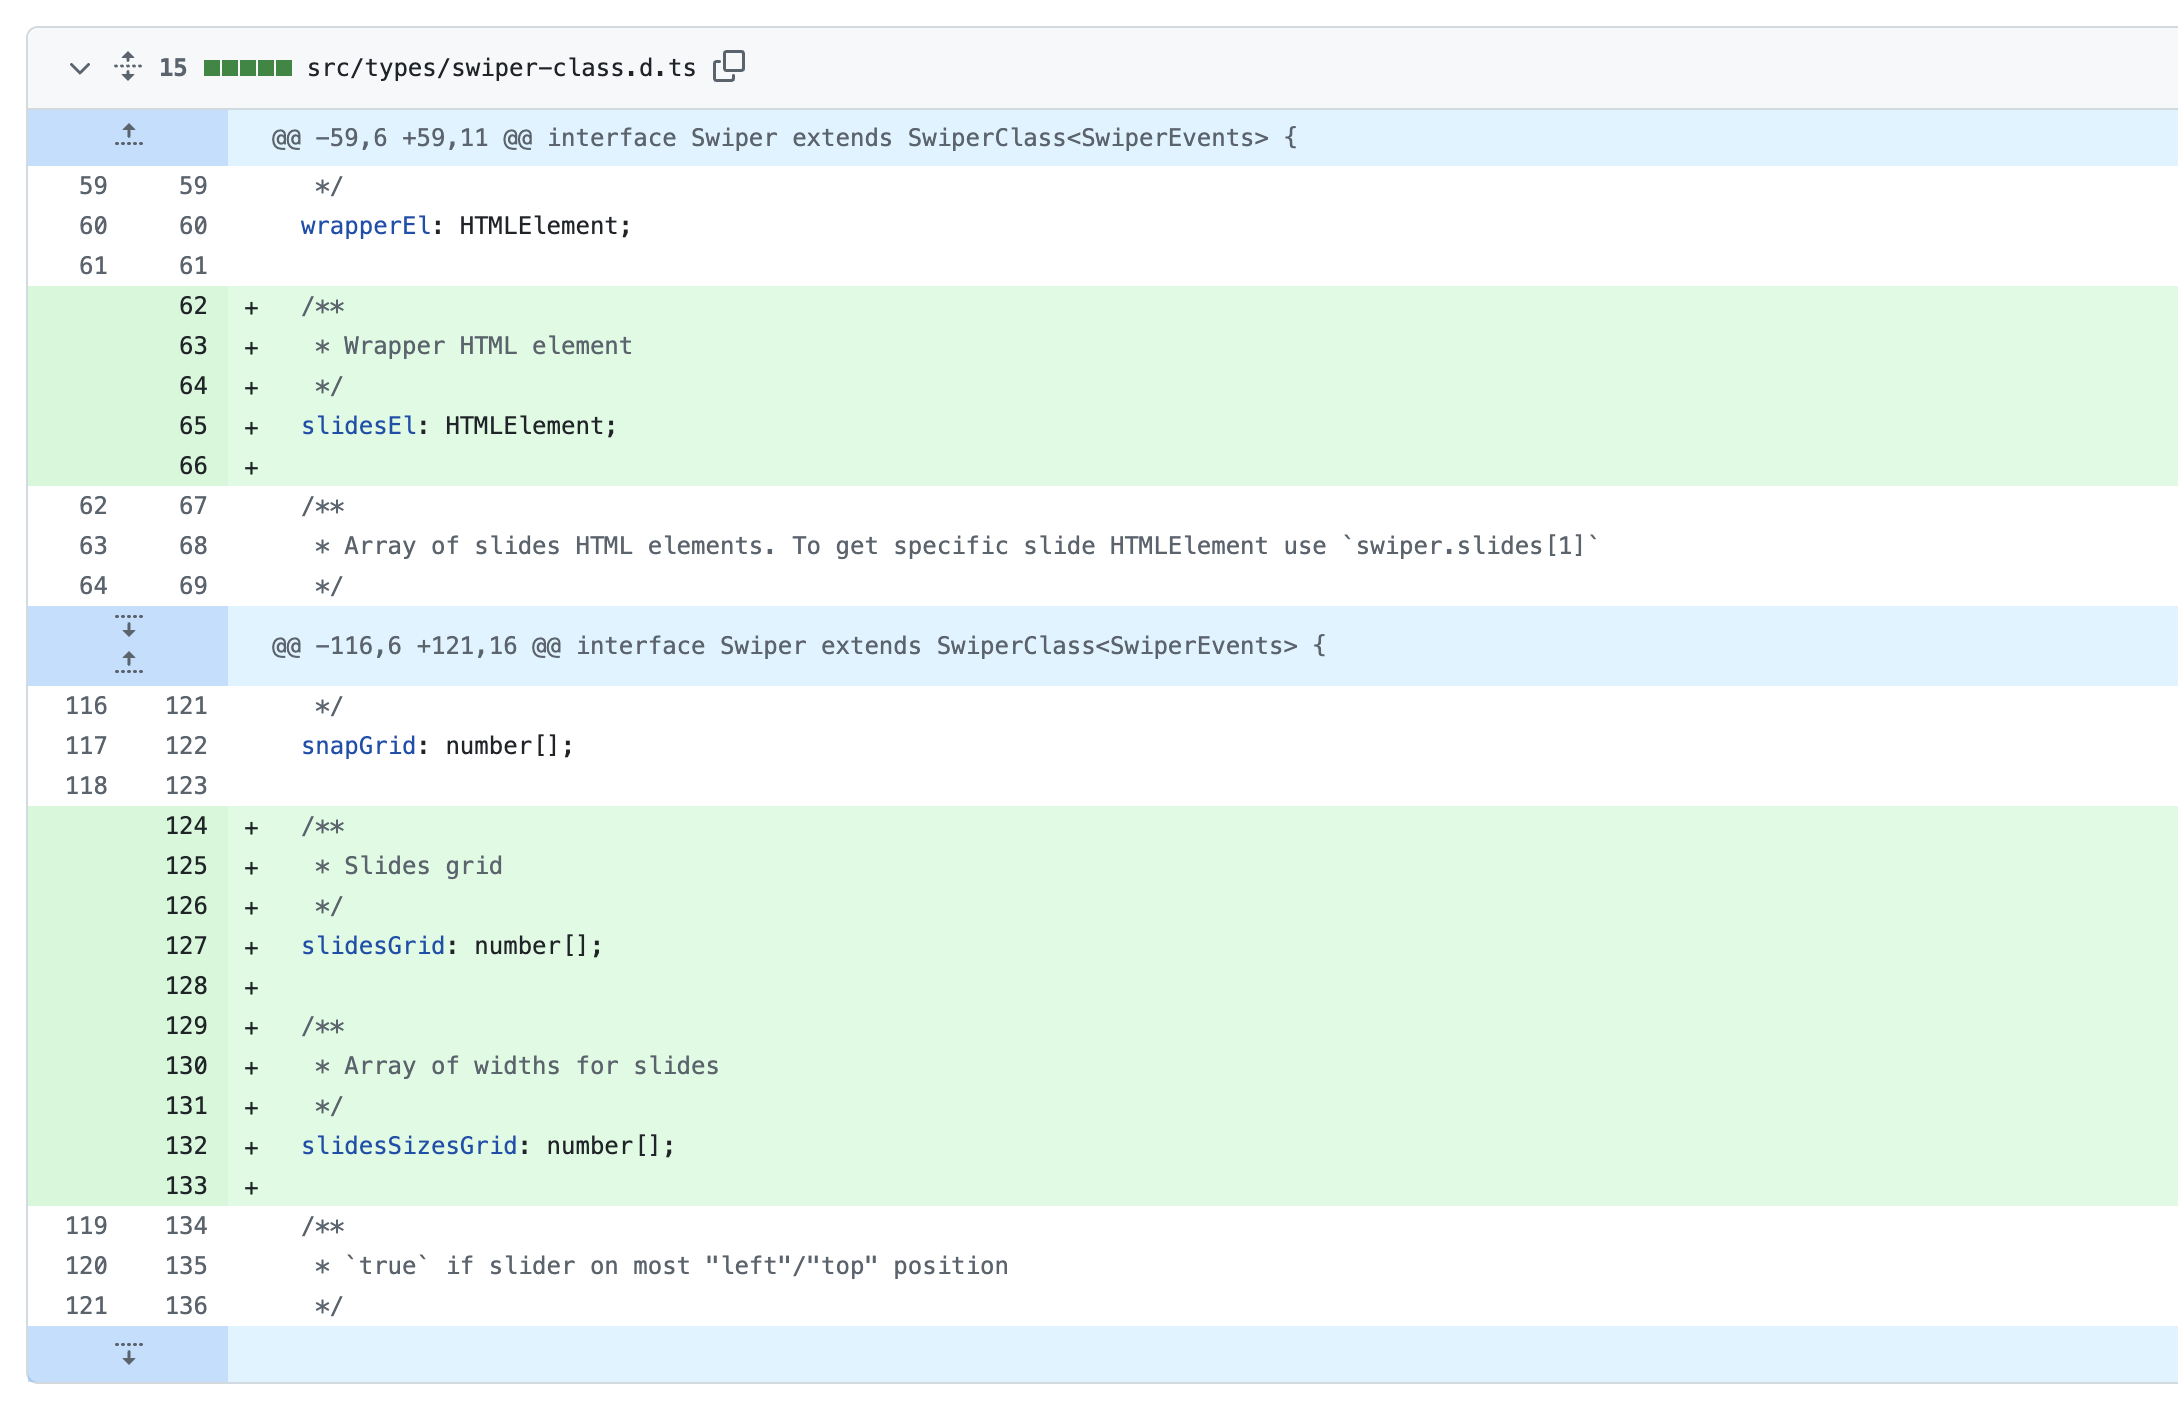Click new line number 65 slidesEl

pos(193,426)
